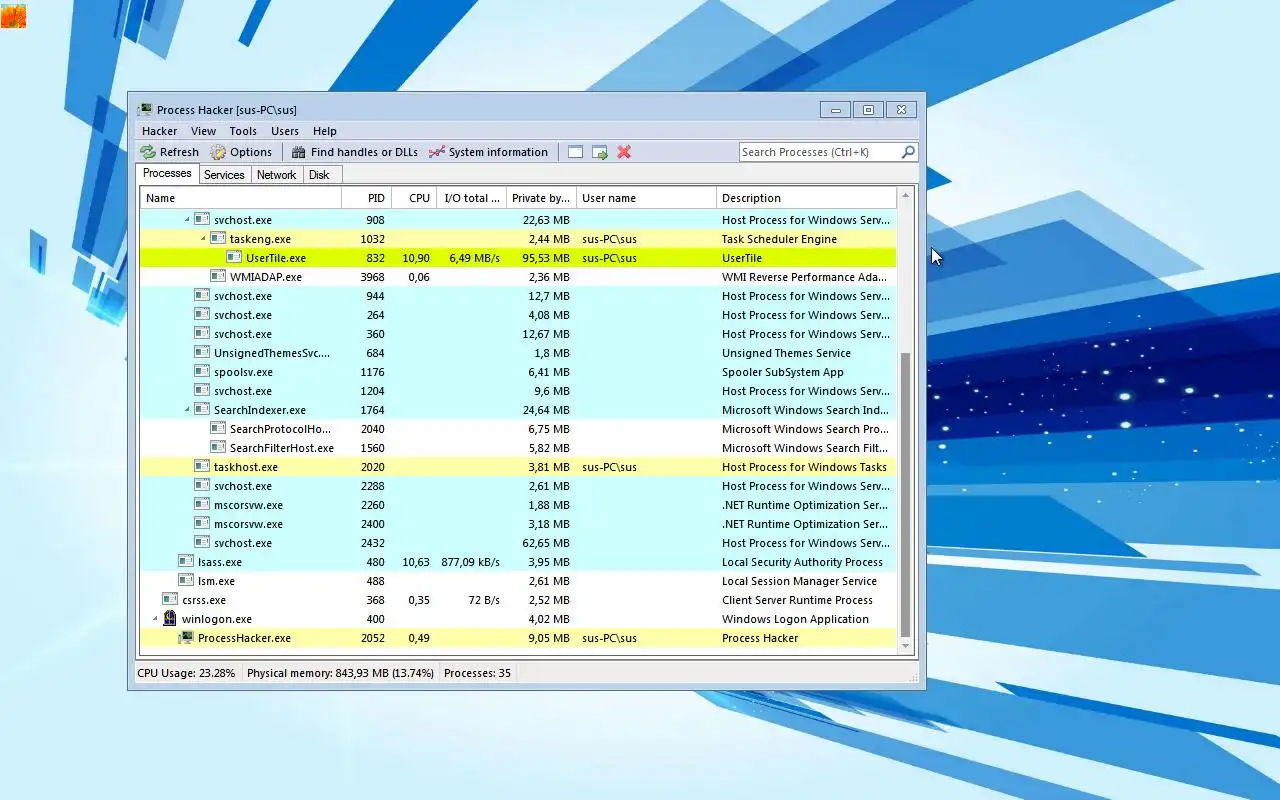The height and width of the screenshot is (800, 1280).
Task: Select the SearchProtocolHost process row
Action: pyautogui.click(x=518, y=429)
